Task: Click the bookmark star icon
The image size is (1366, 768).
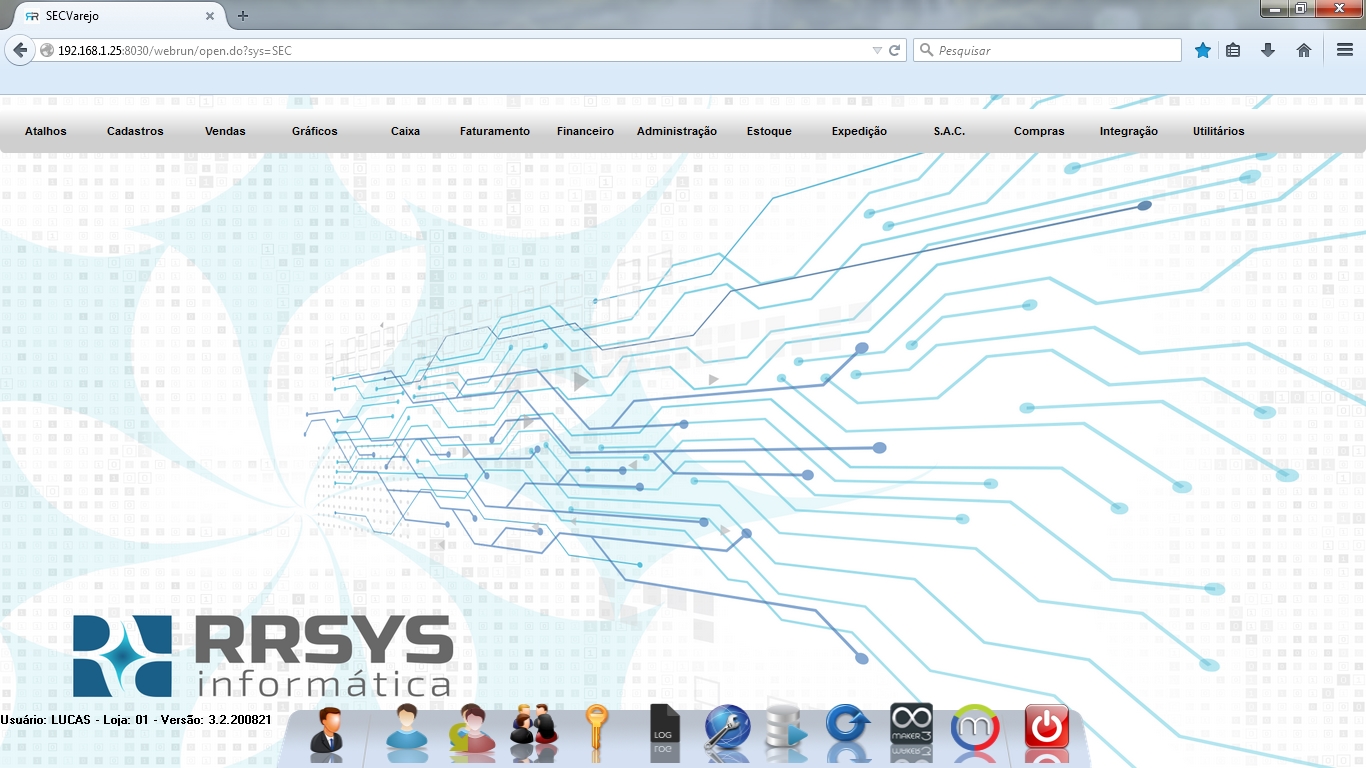Action: pos(1203,50)
